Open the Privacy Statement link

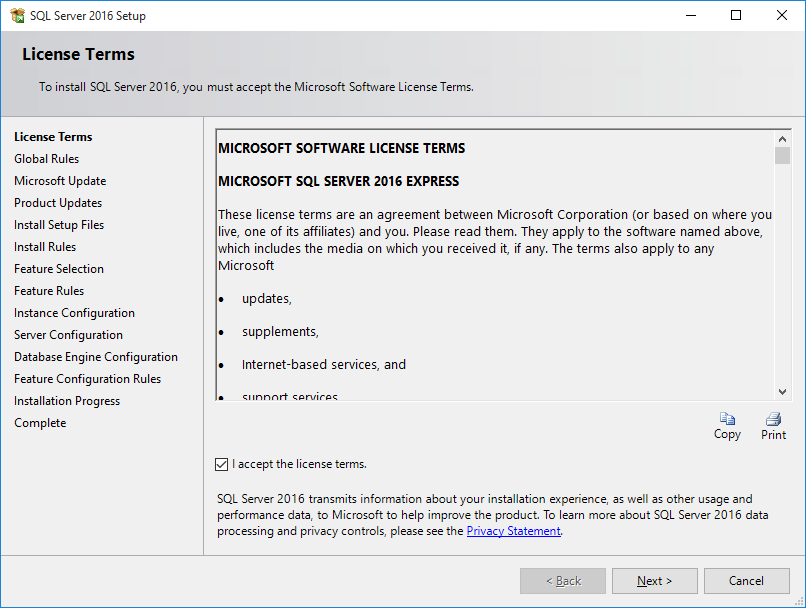click(513, 530)
